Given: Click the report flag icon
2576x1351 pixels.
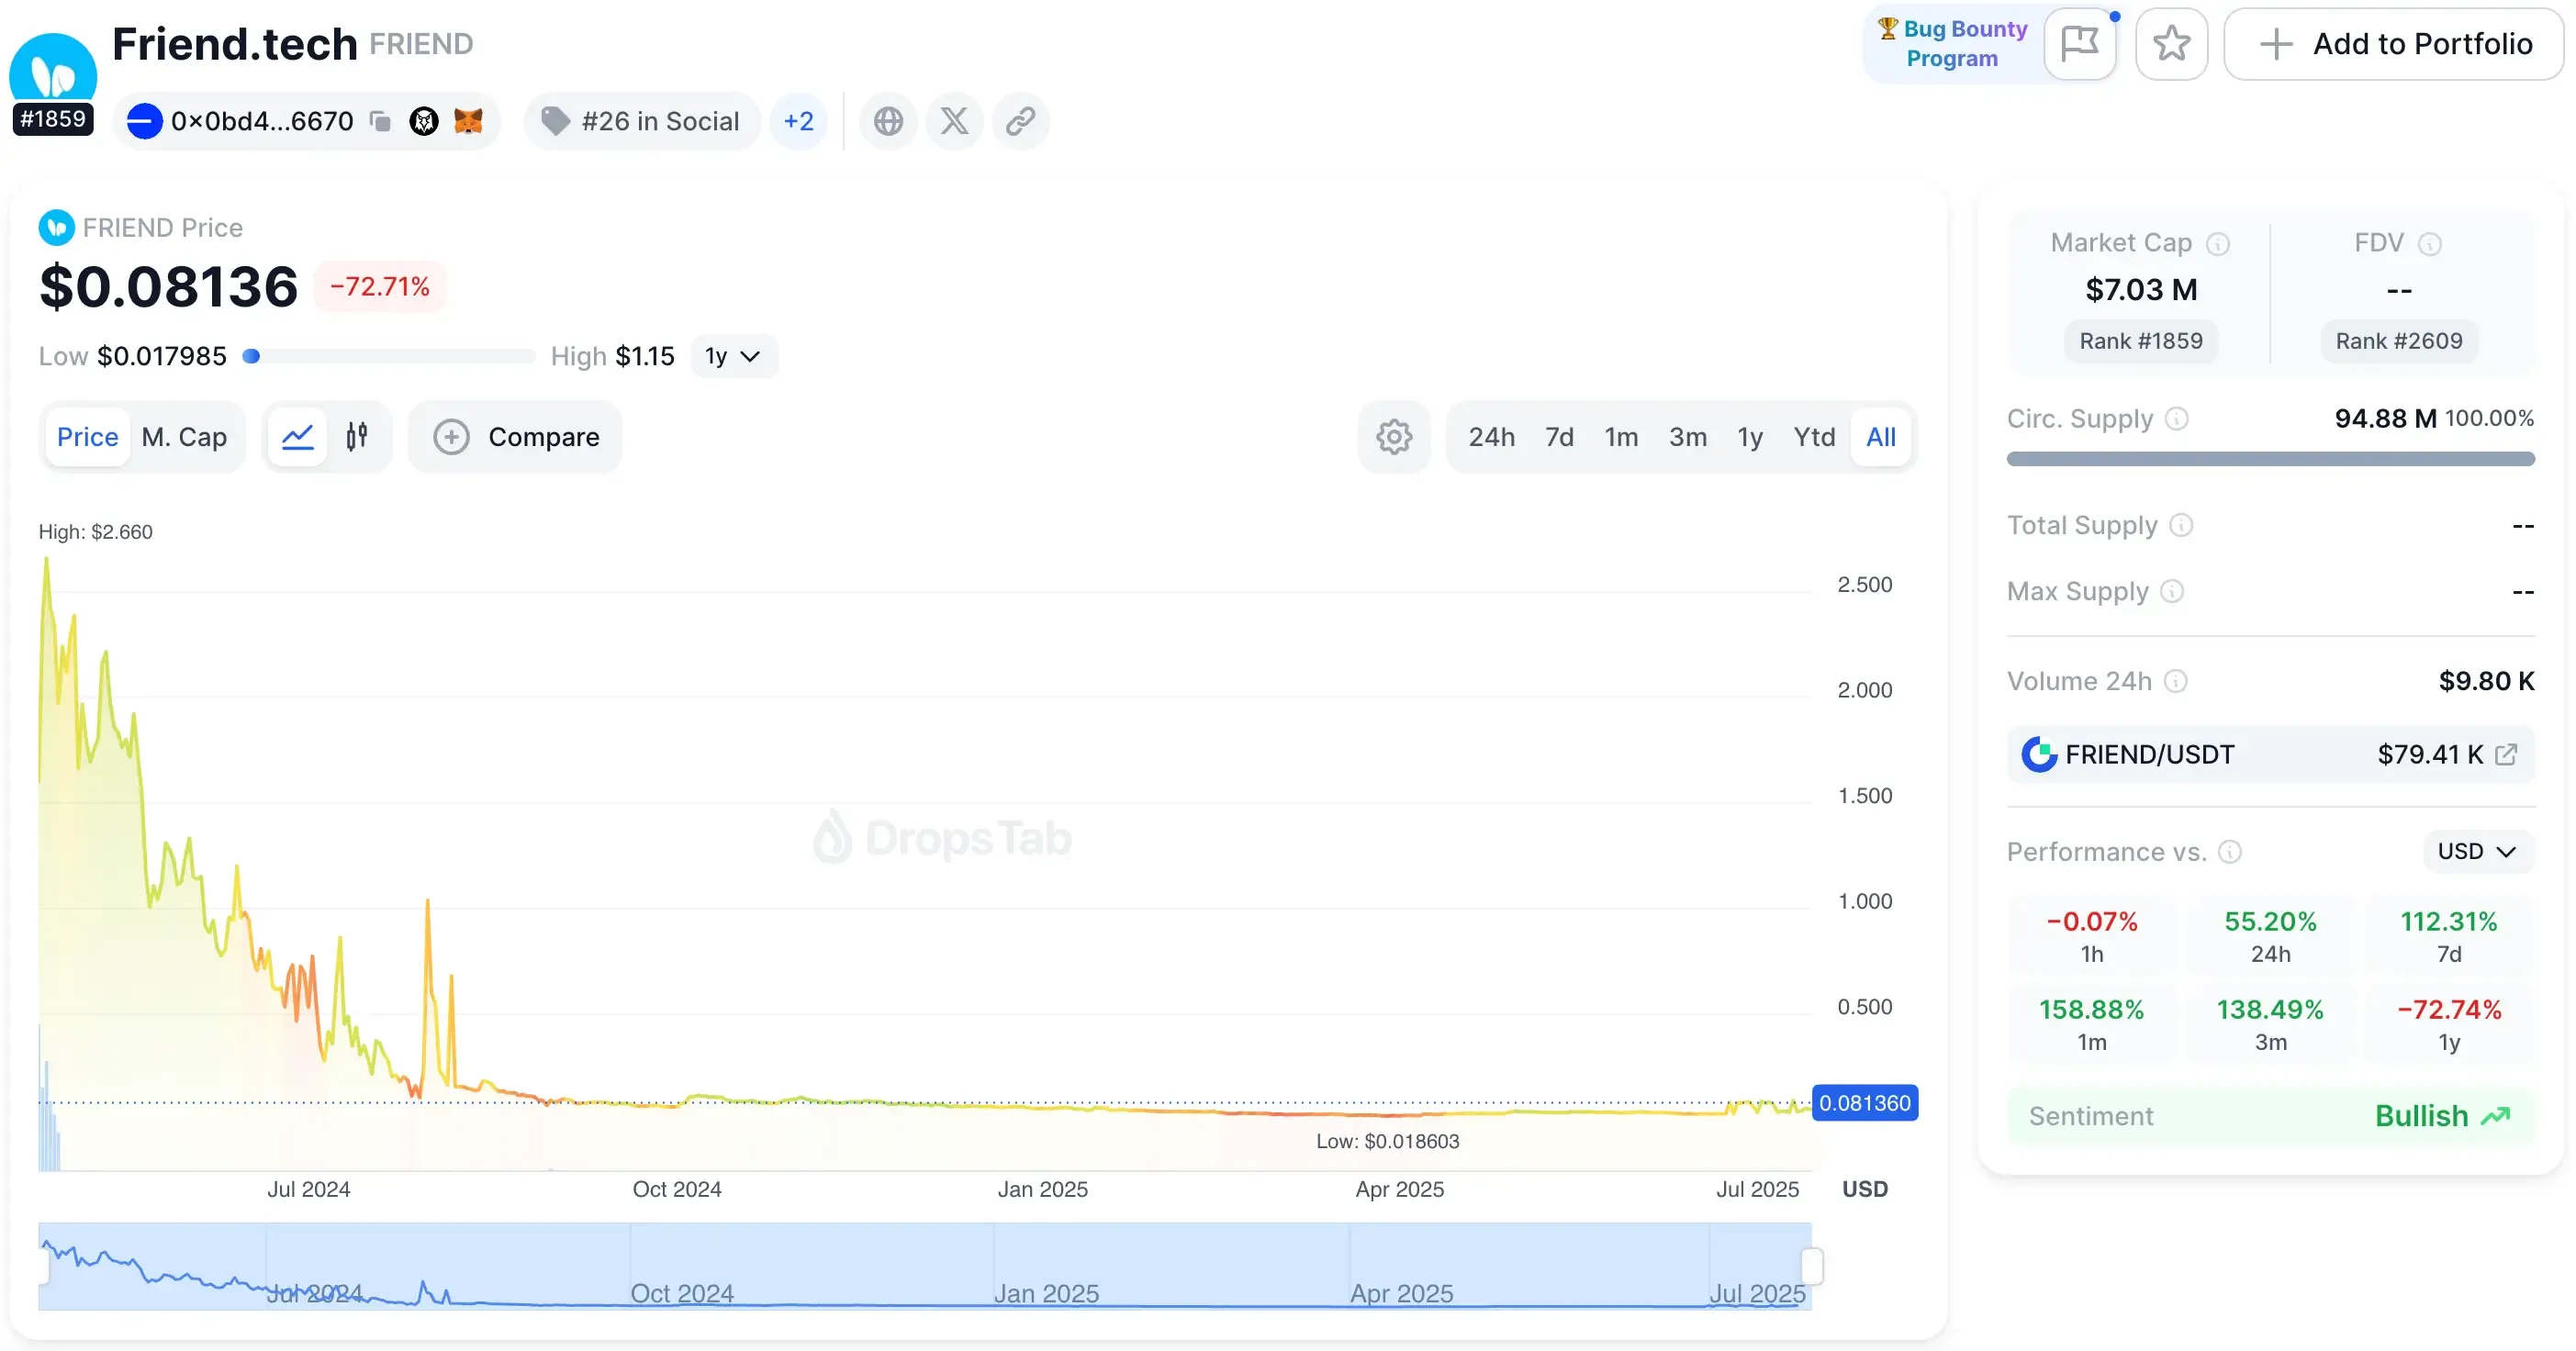Looking at the screenshot, I should tap(2080, 44).
